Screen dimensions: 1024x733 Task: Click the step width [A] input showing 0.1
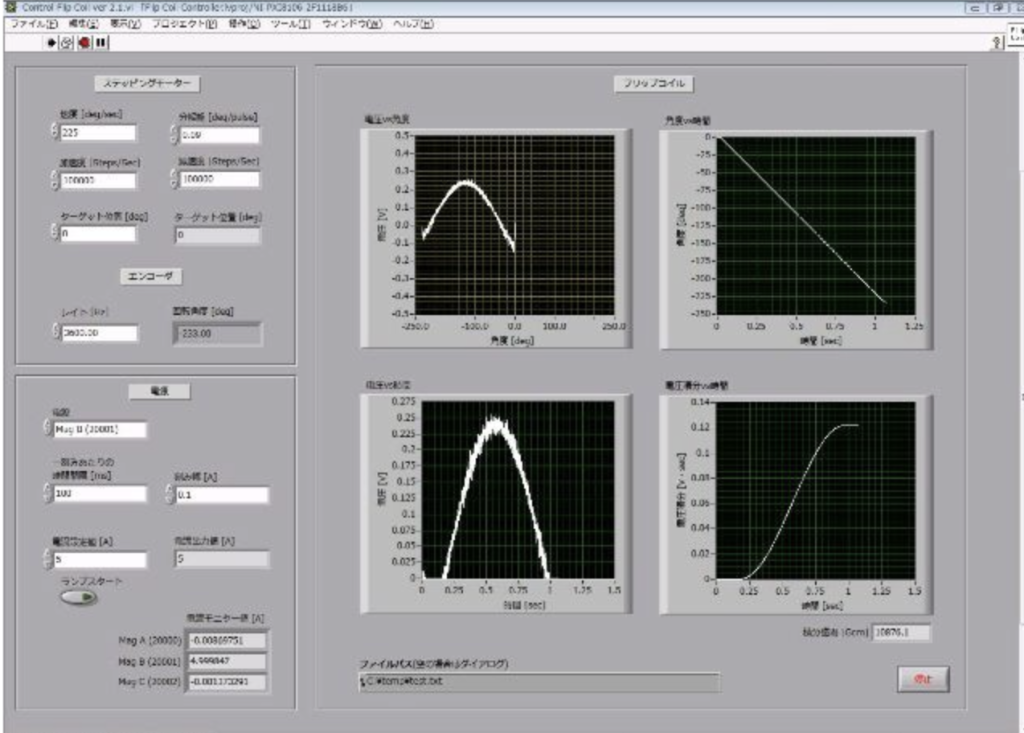point(222,495)
